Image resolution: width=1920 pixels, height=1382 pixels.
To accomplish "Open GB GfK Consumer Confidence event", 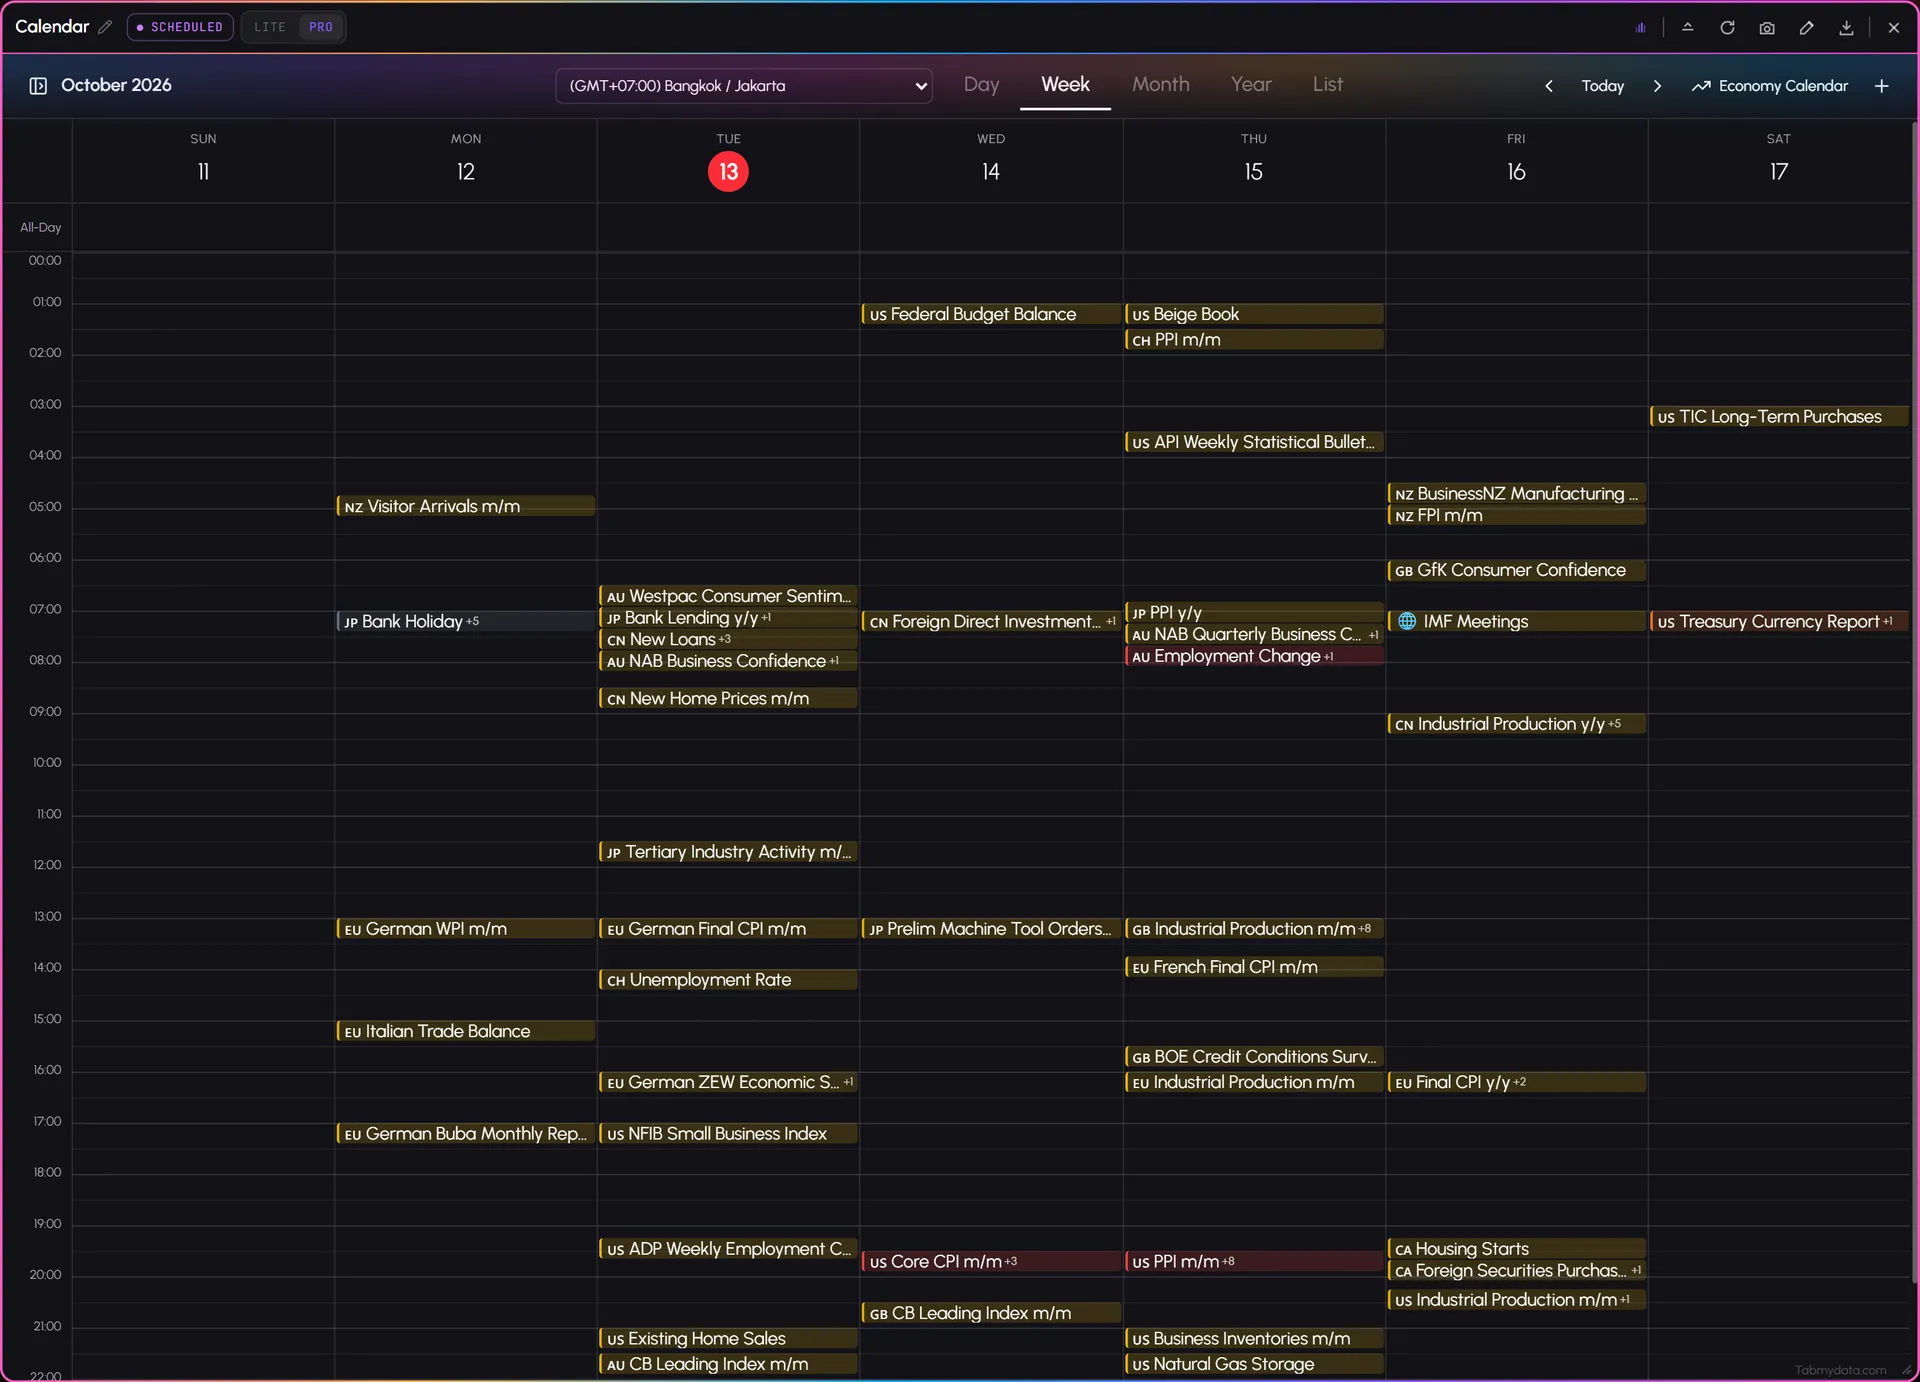I will coord(1516,570).
